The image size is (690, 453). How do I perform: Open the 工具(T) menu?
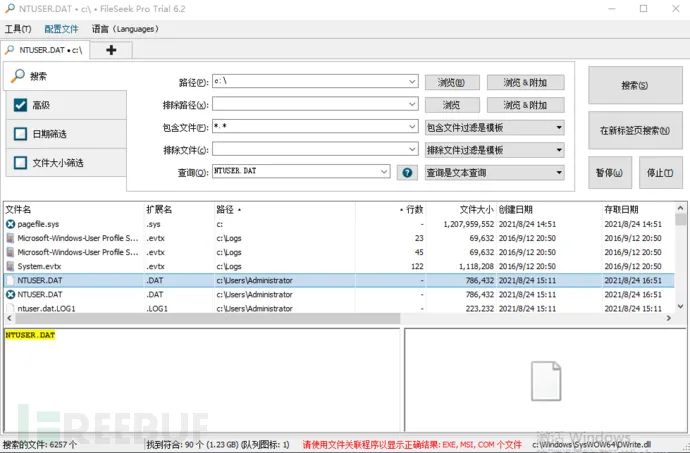point(18,29)
